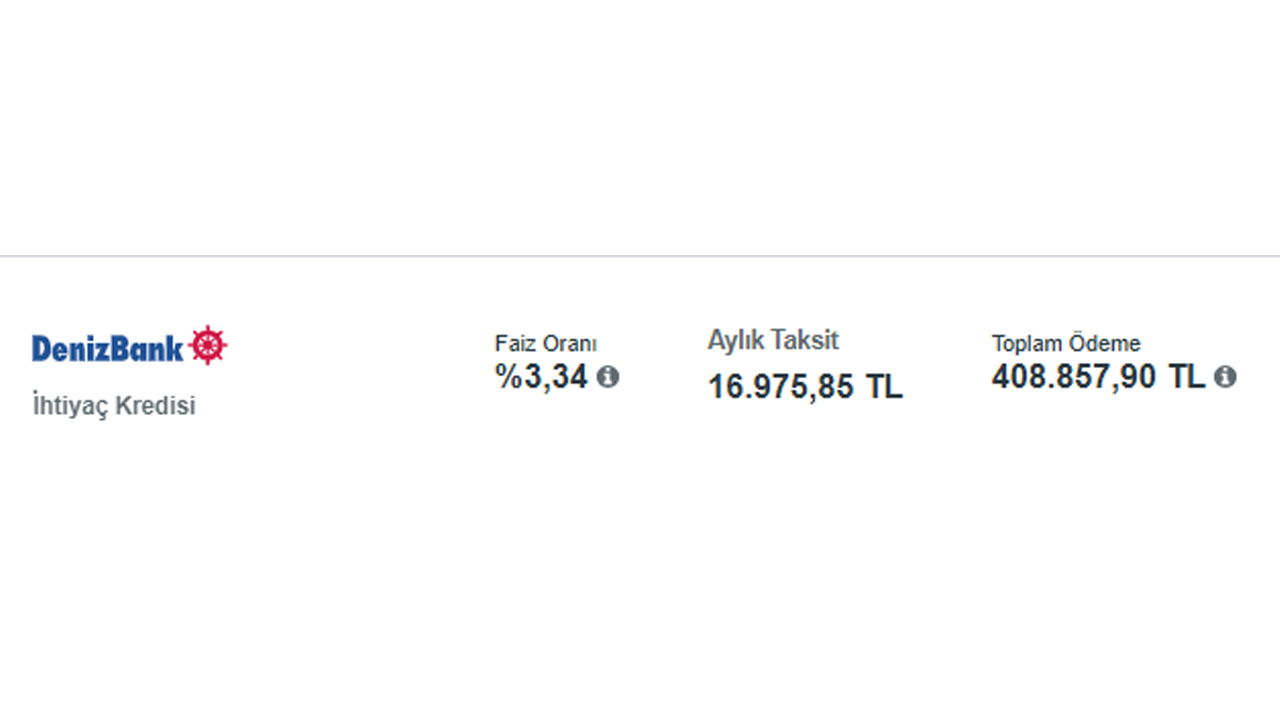Image resolution: width=1280 pixels, height=720 pixels.
Task: Click the Toplam Ödeme label
Action: 1065,344
